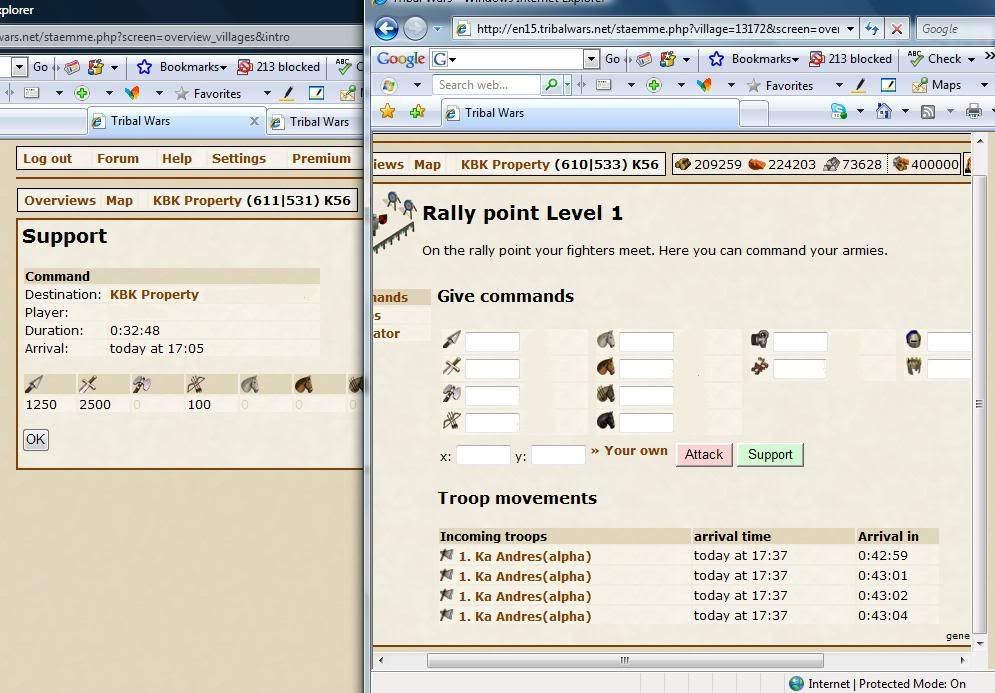Click the archer bow icon in Give commands
This screenshot has width=995, height=693.
(451, 421)
